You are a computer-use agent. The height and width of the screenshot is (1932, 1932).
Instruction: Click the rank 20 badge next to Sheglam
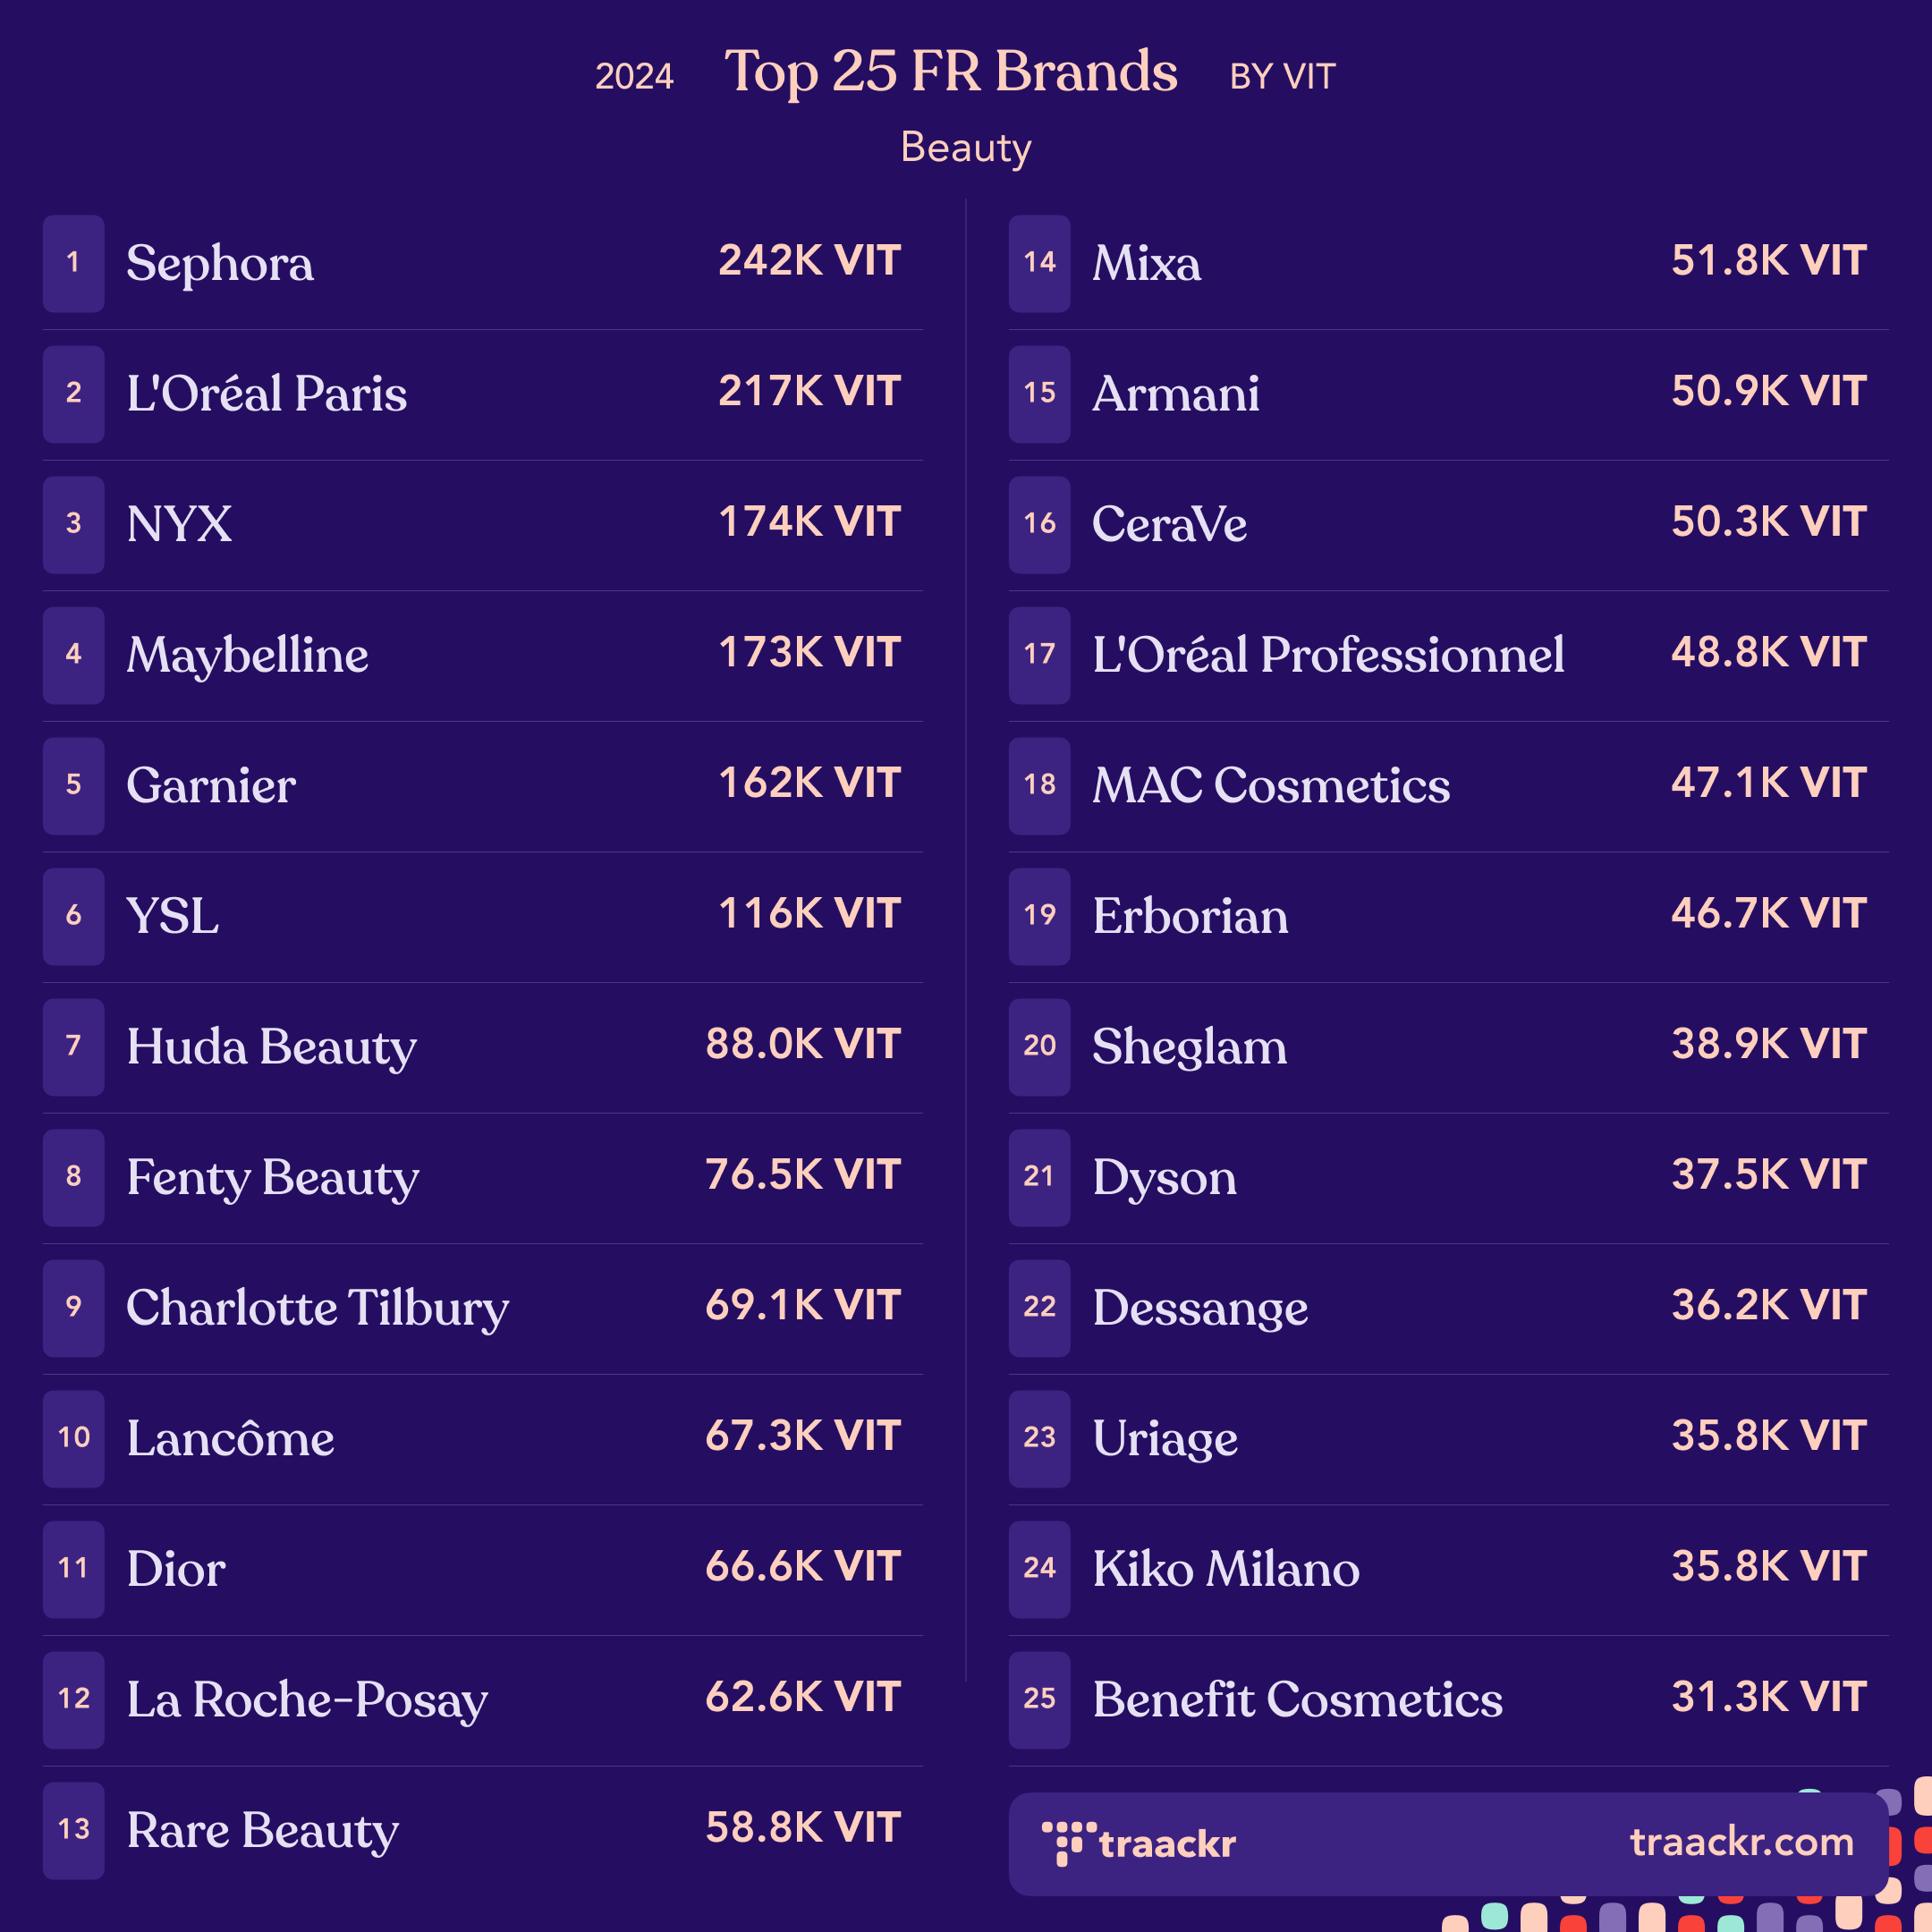click(1039, 1046)
